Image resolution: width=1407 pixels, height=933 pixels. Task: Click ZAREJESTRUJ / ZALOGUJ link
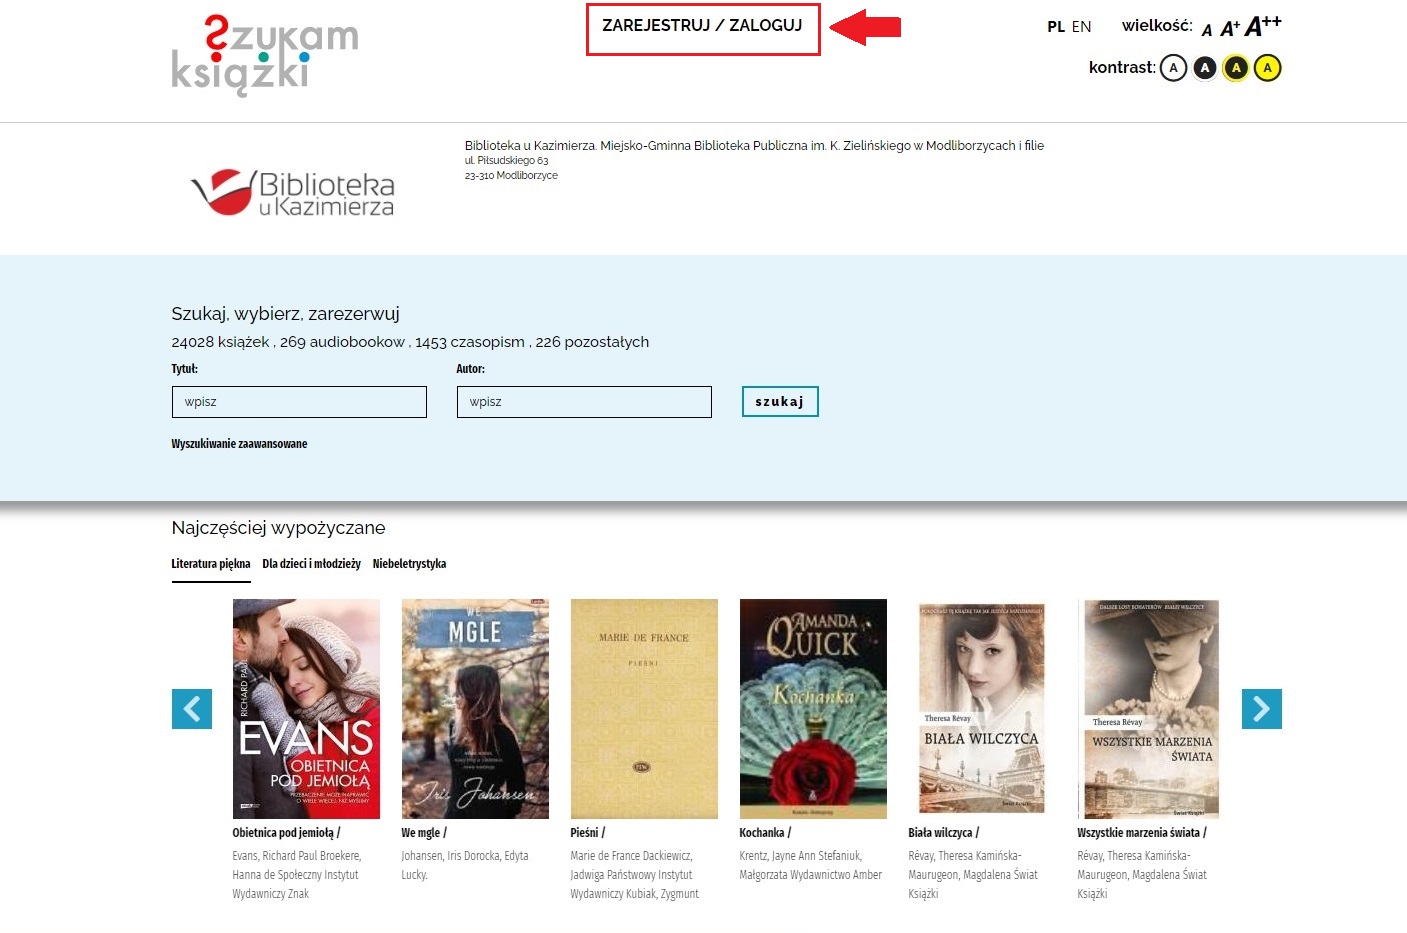click(702, 26)
